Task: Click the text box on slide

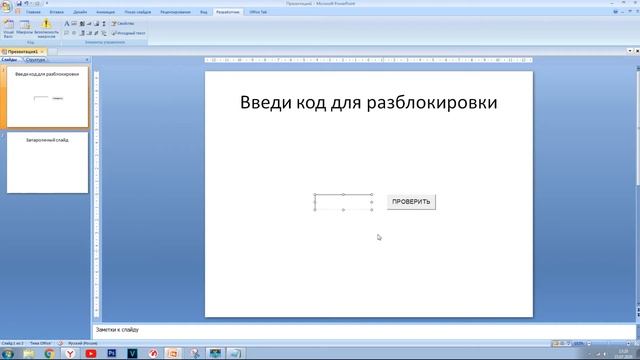Action: 343,202
